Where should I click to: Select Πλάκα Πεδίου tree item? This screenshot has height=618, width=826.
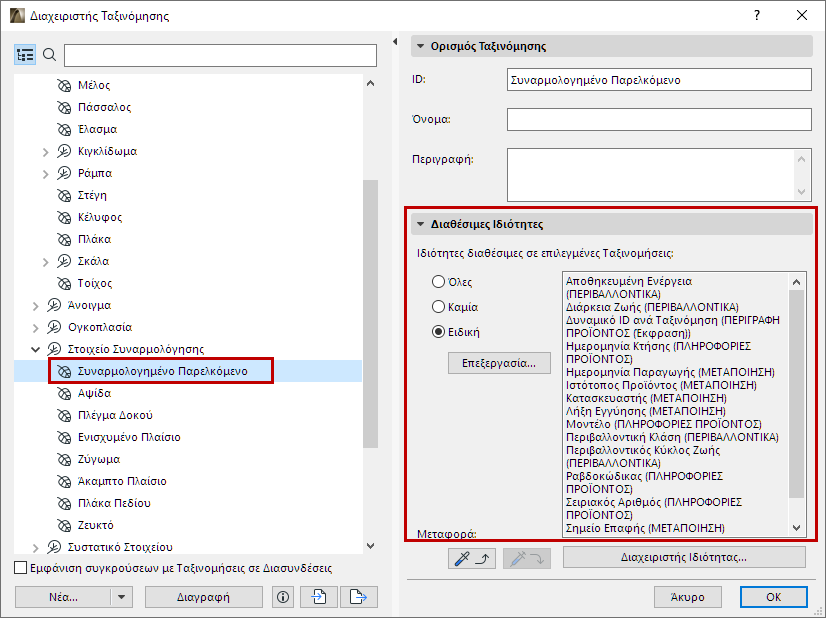click(x=114, y=504)
